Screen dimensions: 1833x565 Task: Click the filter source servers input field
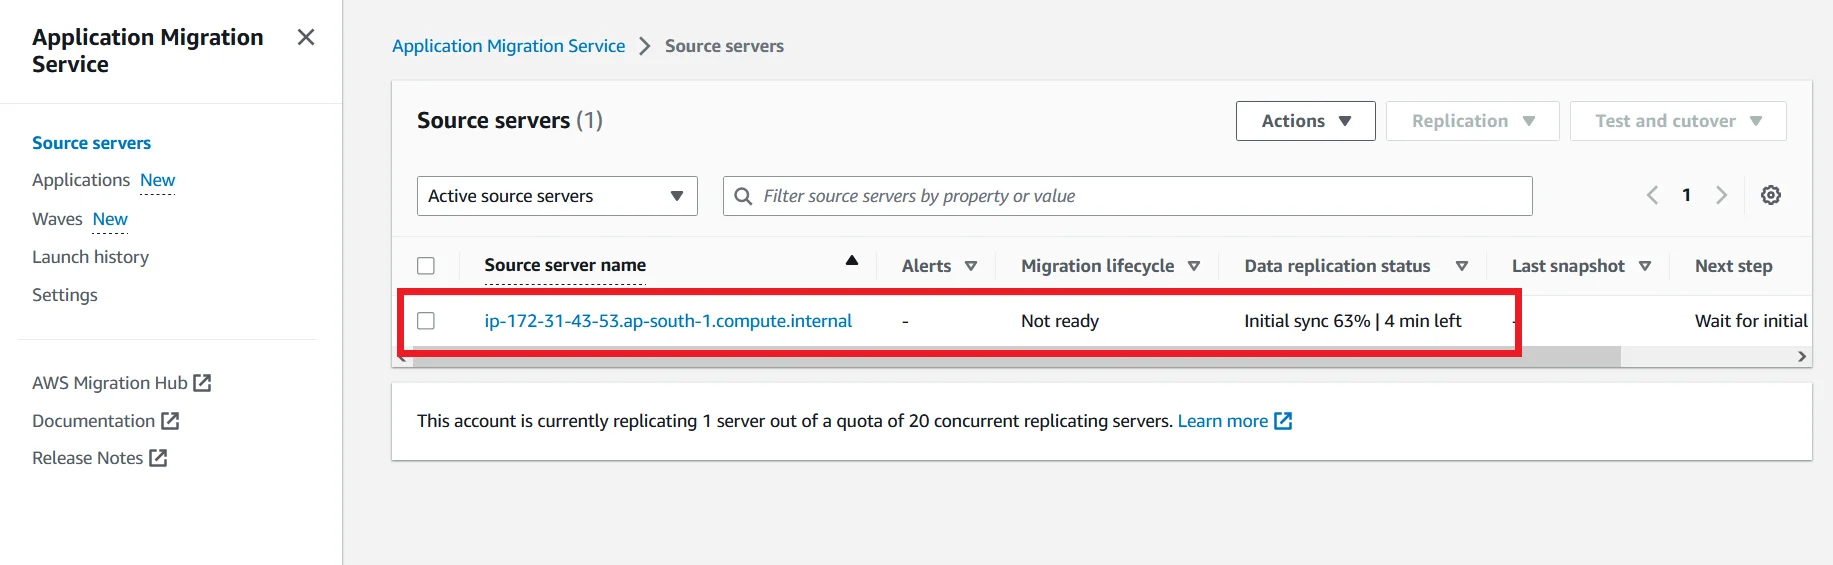click(x=1127, y=196)
